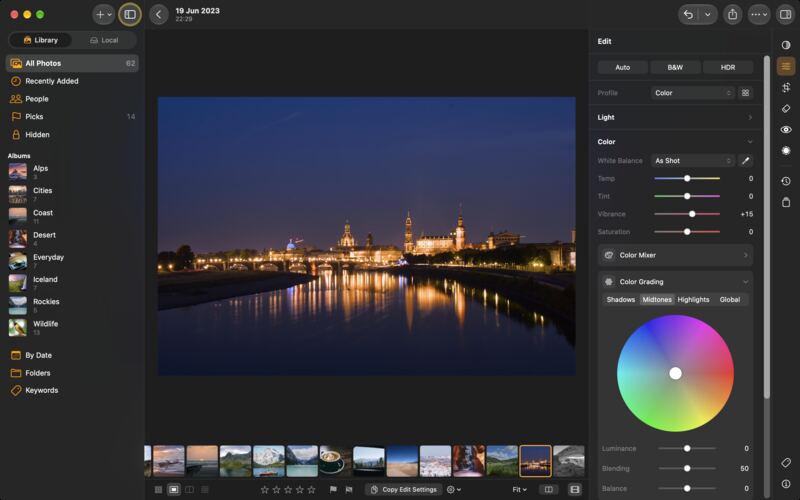Select the crop tool icon

click(786, 87)
